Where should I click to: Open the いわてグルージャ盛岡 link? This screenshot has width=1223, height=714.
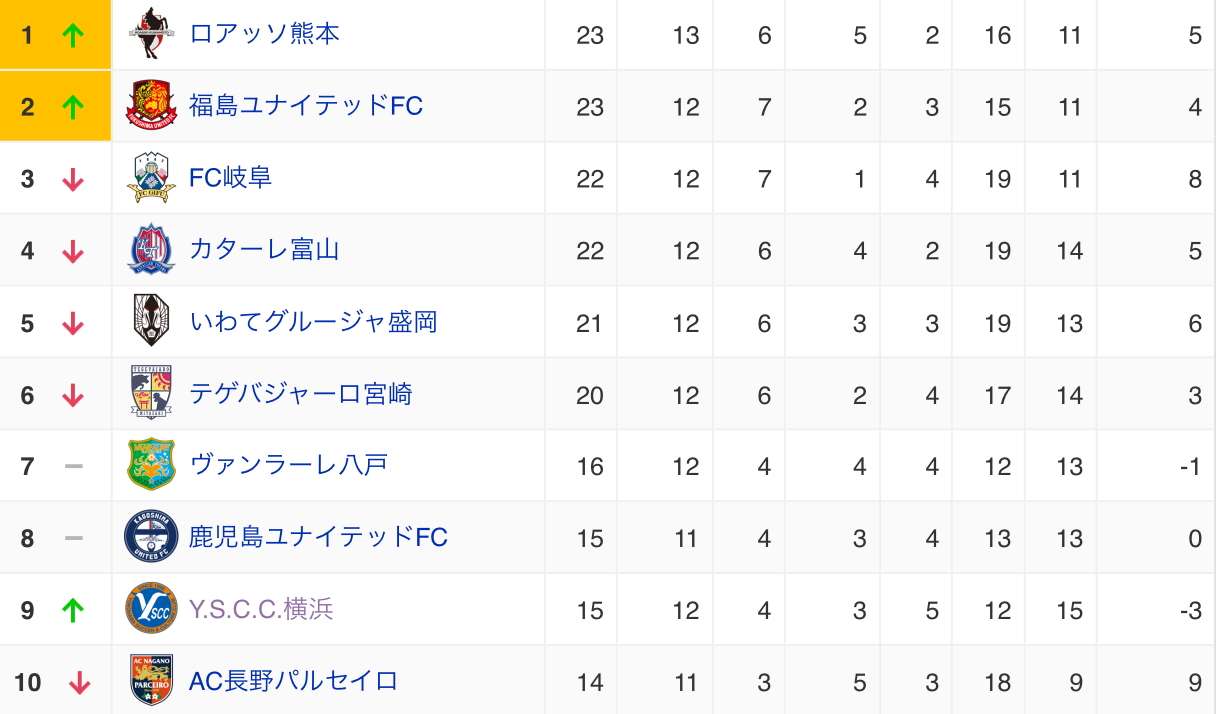pos(313,322)
